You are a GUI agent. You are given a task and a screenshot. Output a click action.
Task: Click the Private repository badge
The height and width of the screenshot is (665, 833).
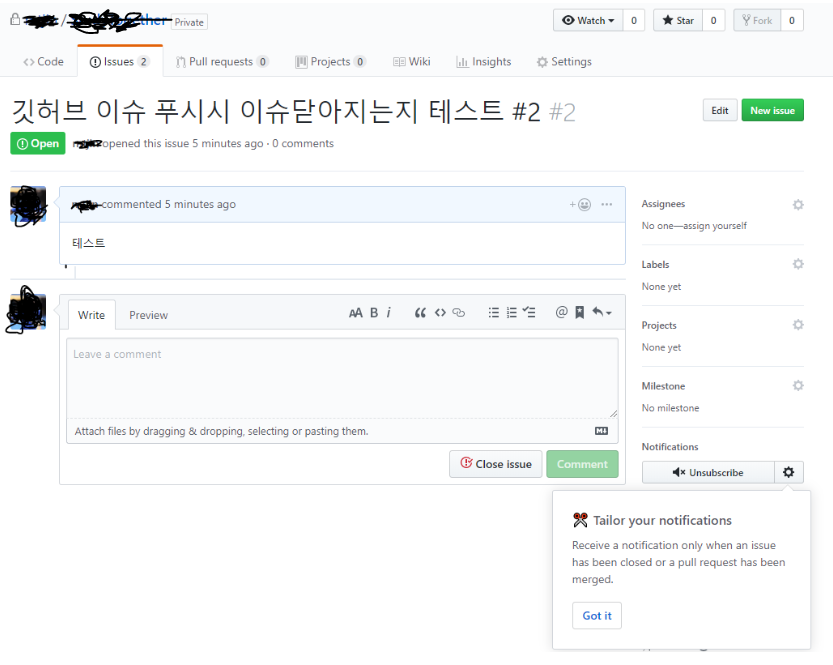(189, 22)
